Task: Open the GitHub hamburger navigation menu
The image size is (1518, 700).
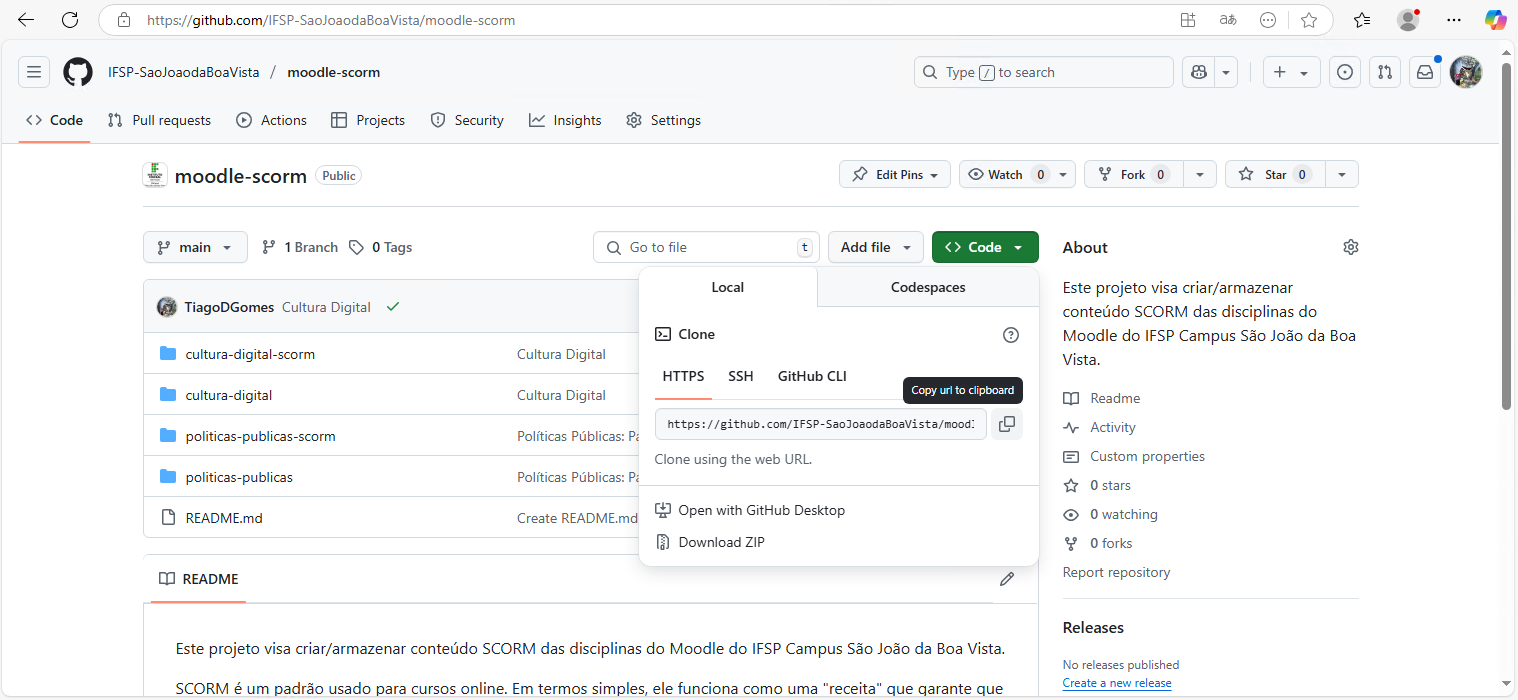Action: coord(34,72)
